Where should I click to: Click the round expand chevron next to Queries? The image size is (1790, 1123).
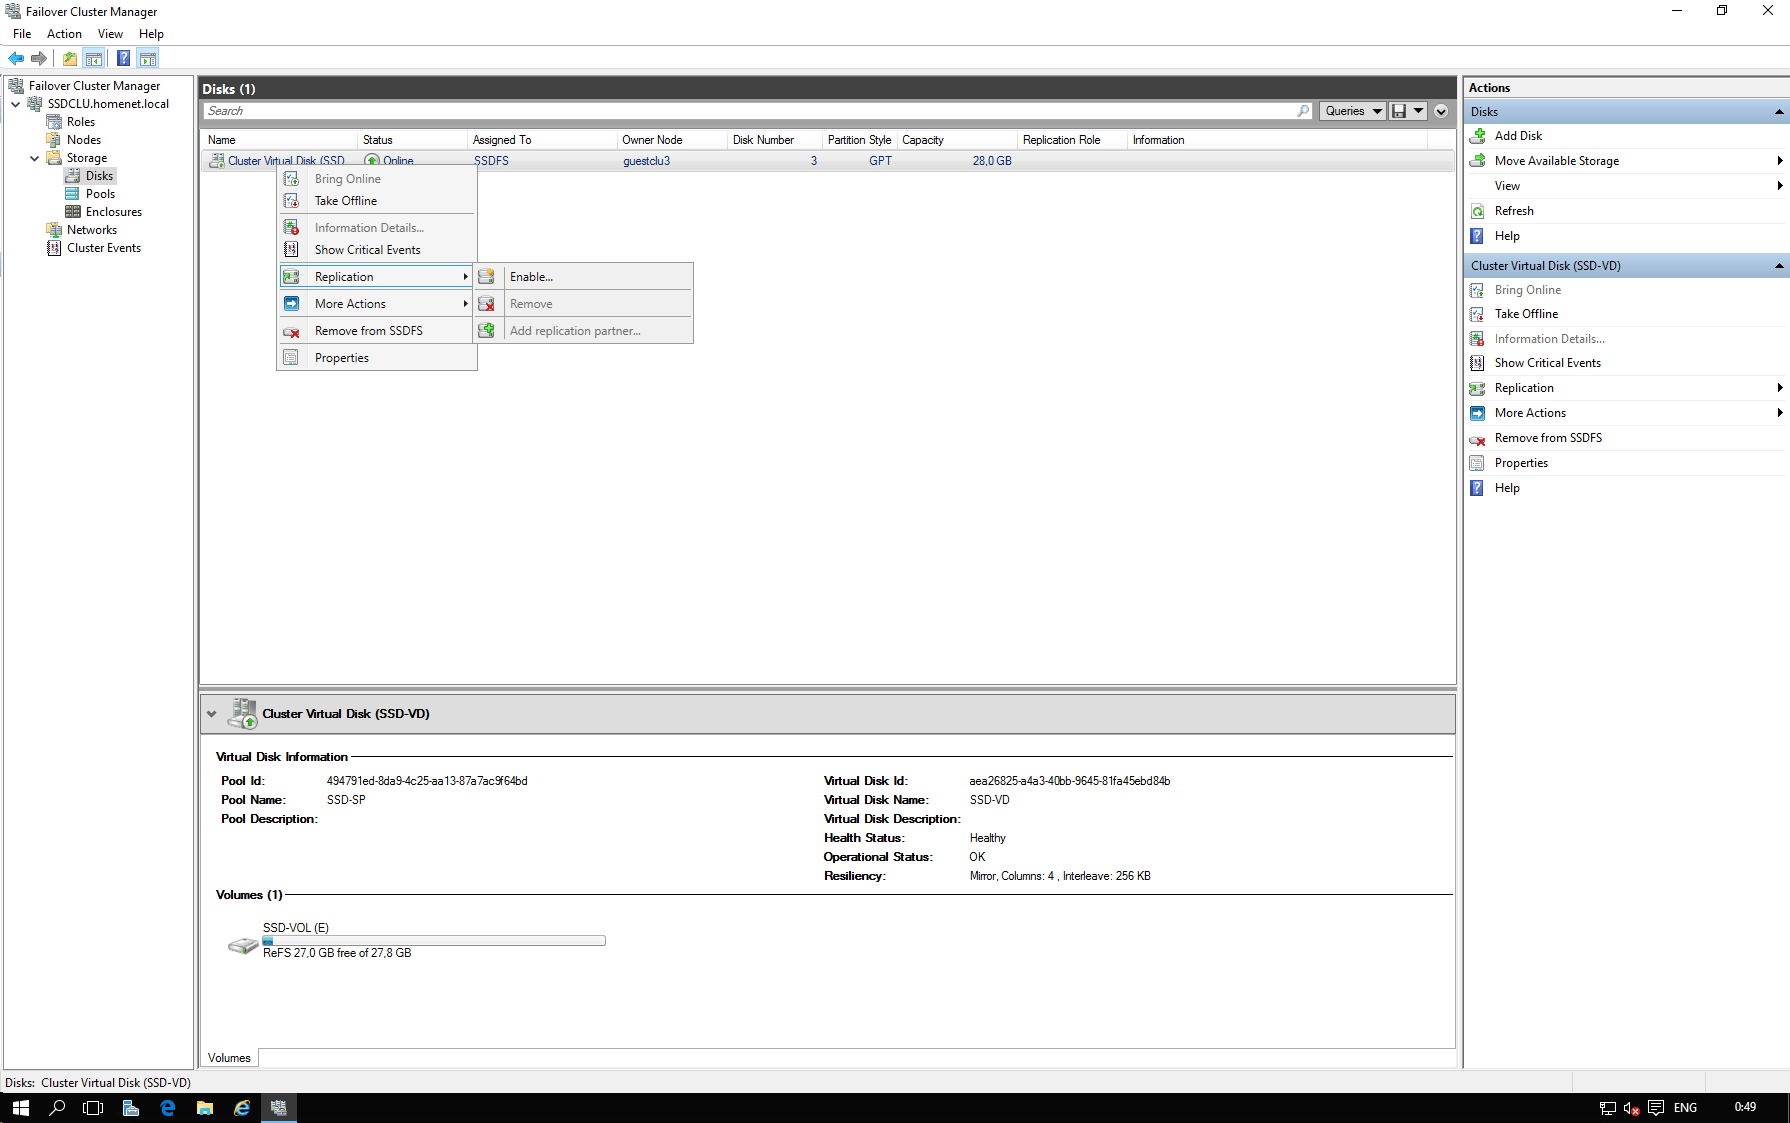point(1441,111)
